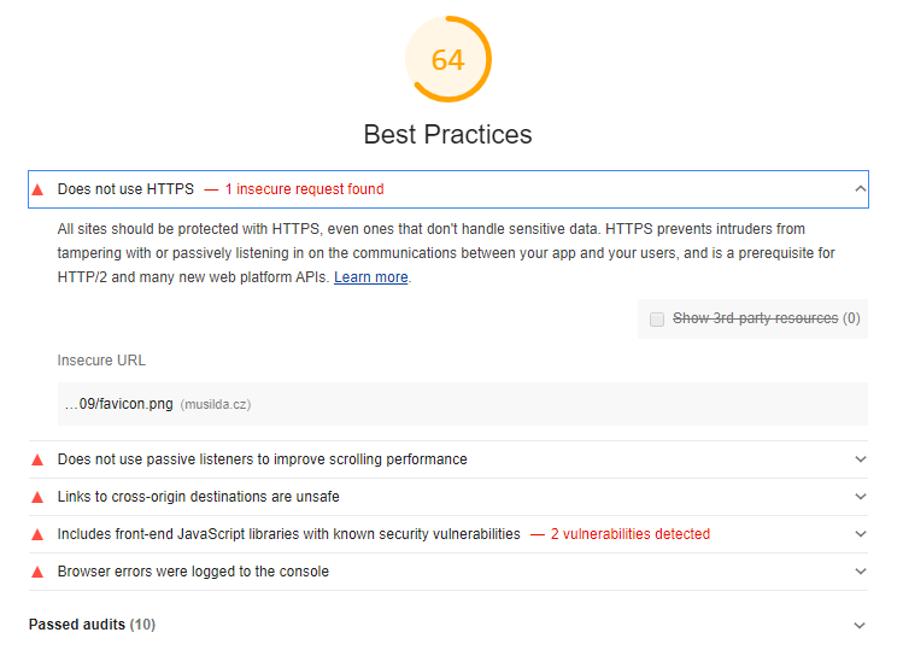
Task: Collapse the Does not use HTTPS audit chevron
Action: click(x=860, y=189)
